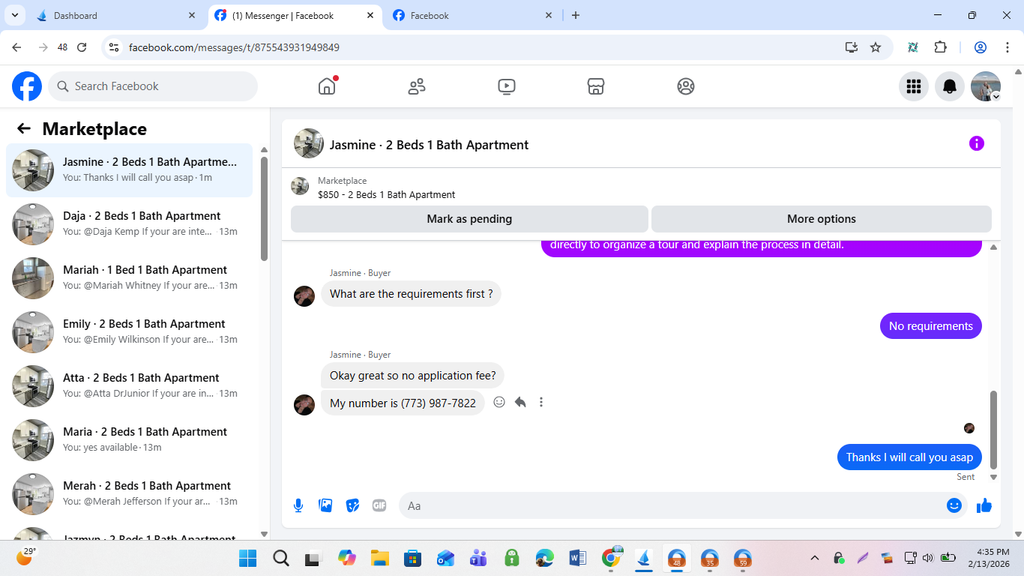1024x576 pixels.
Task: Go back to the previous page
Action: [17, 47]
